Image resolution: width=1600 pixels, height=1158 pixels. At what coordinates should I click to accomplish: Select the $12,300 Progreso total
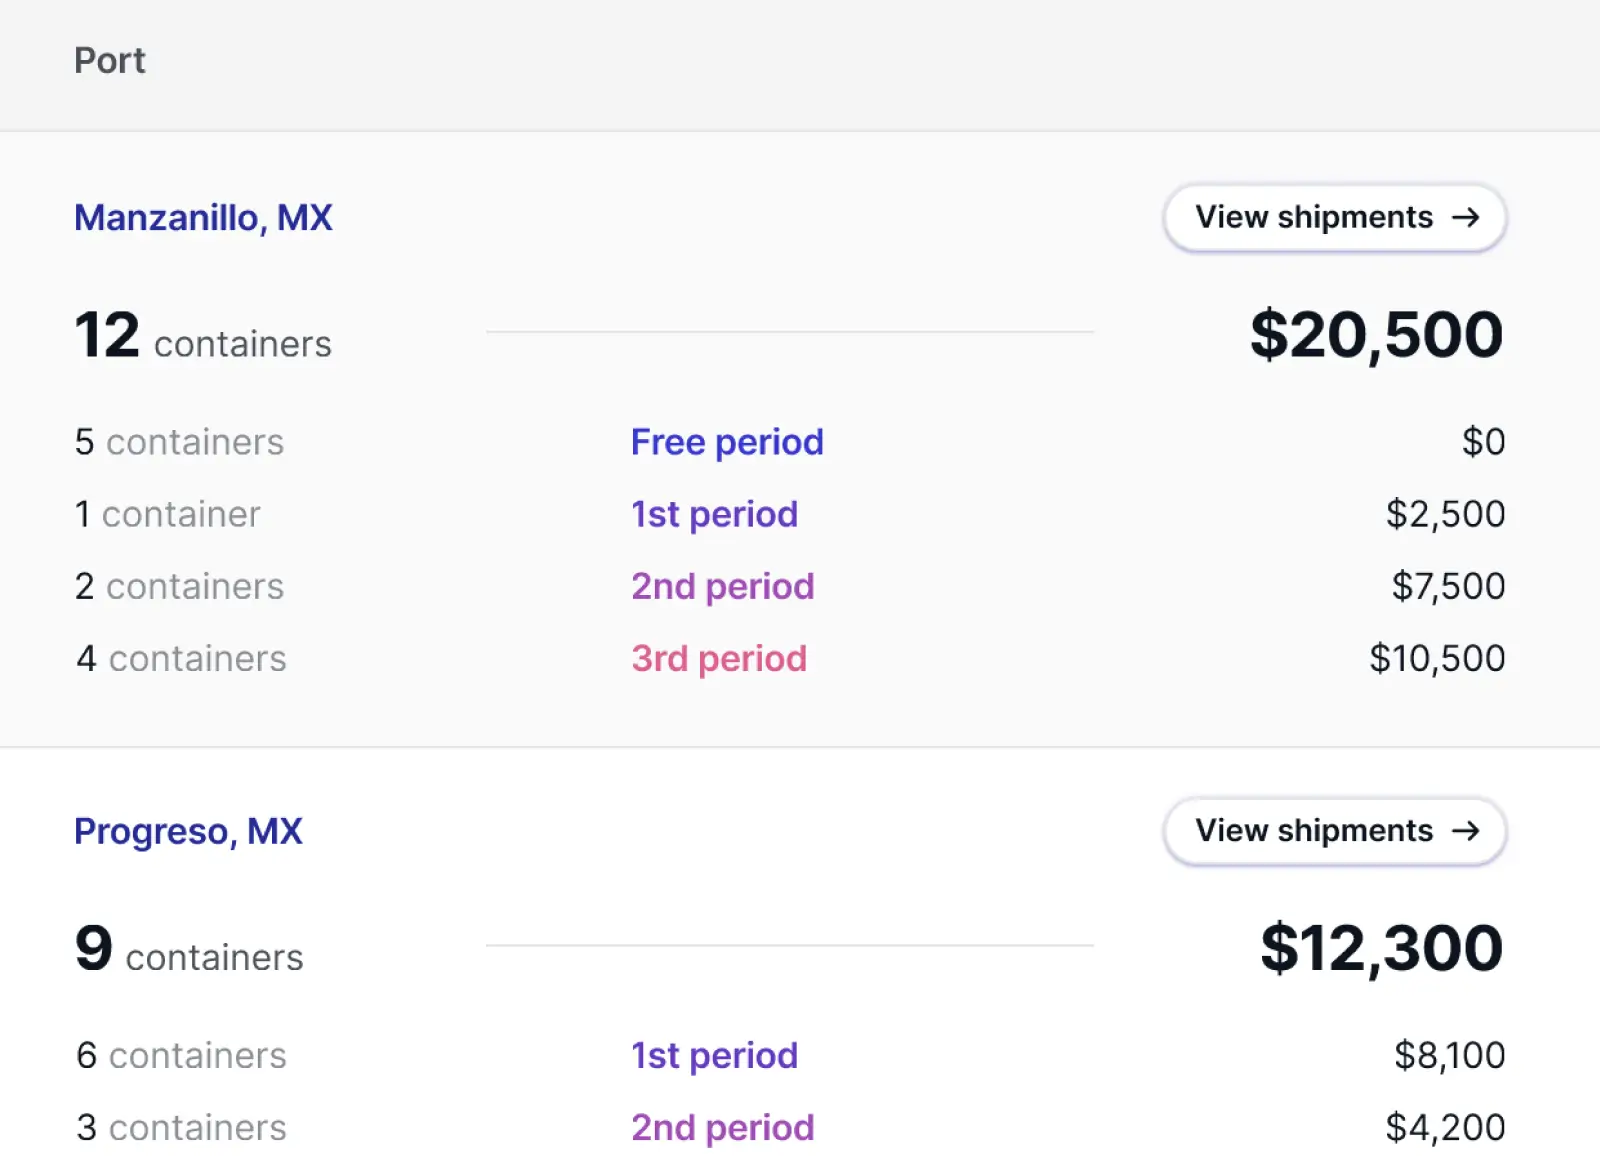tap(1381, 948)
